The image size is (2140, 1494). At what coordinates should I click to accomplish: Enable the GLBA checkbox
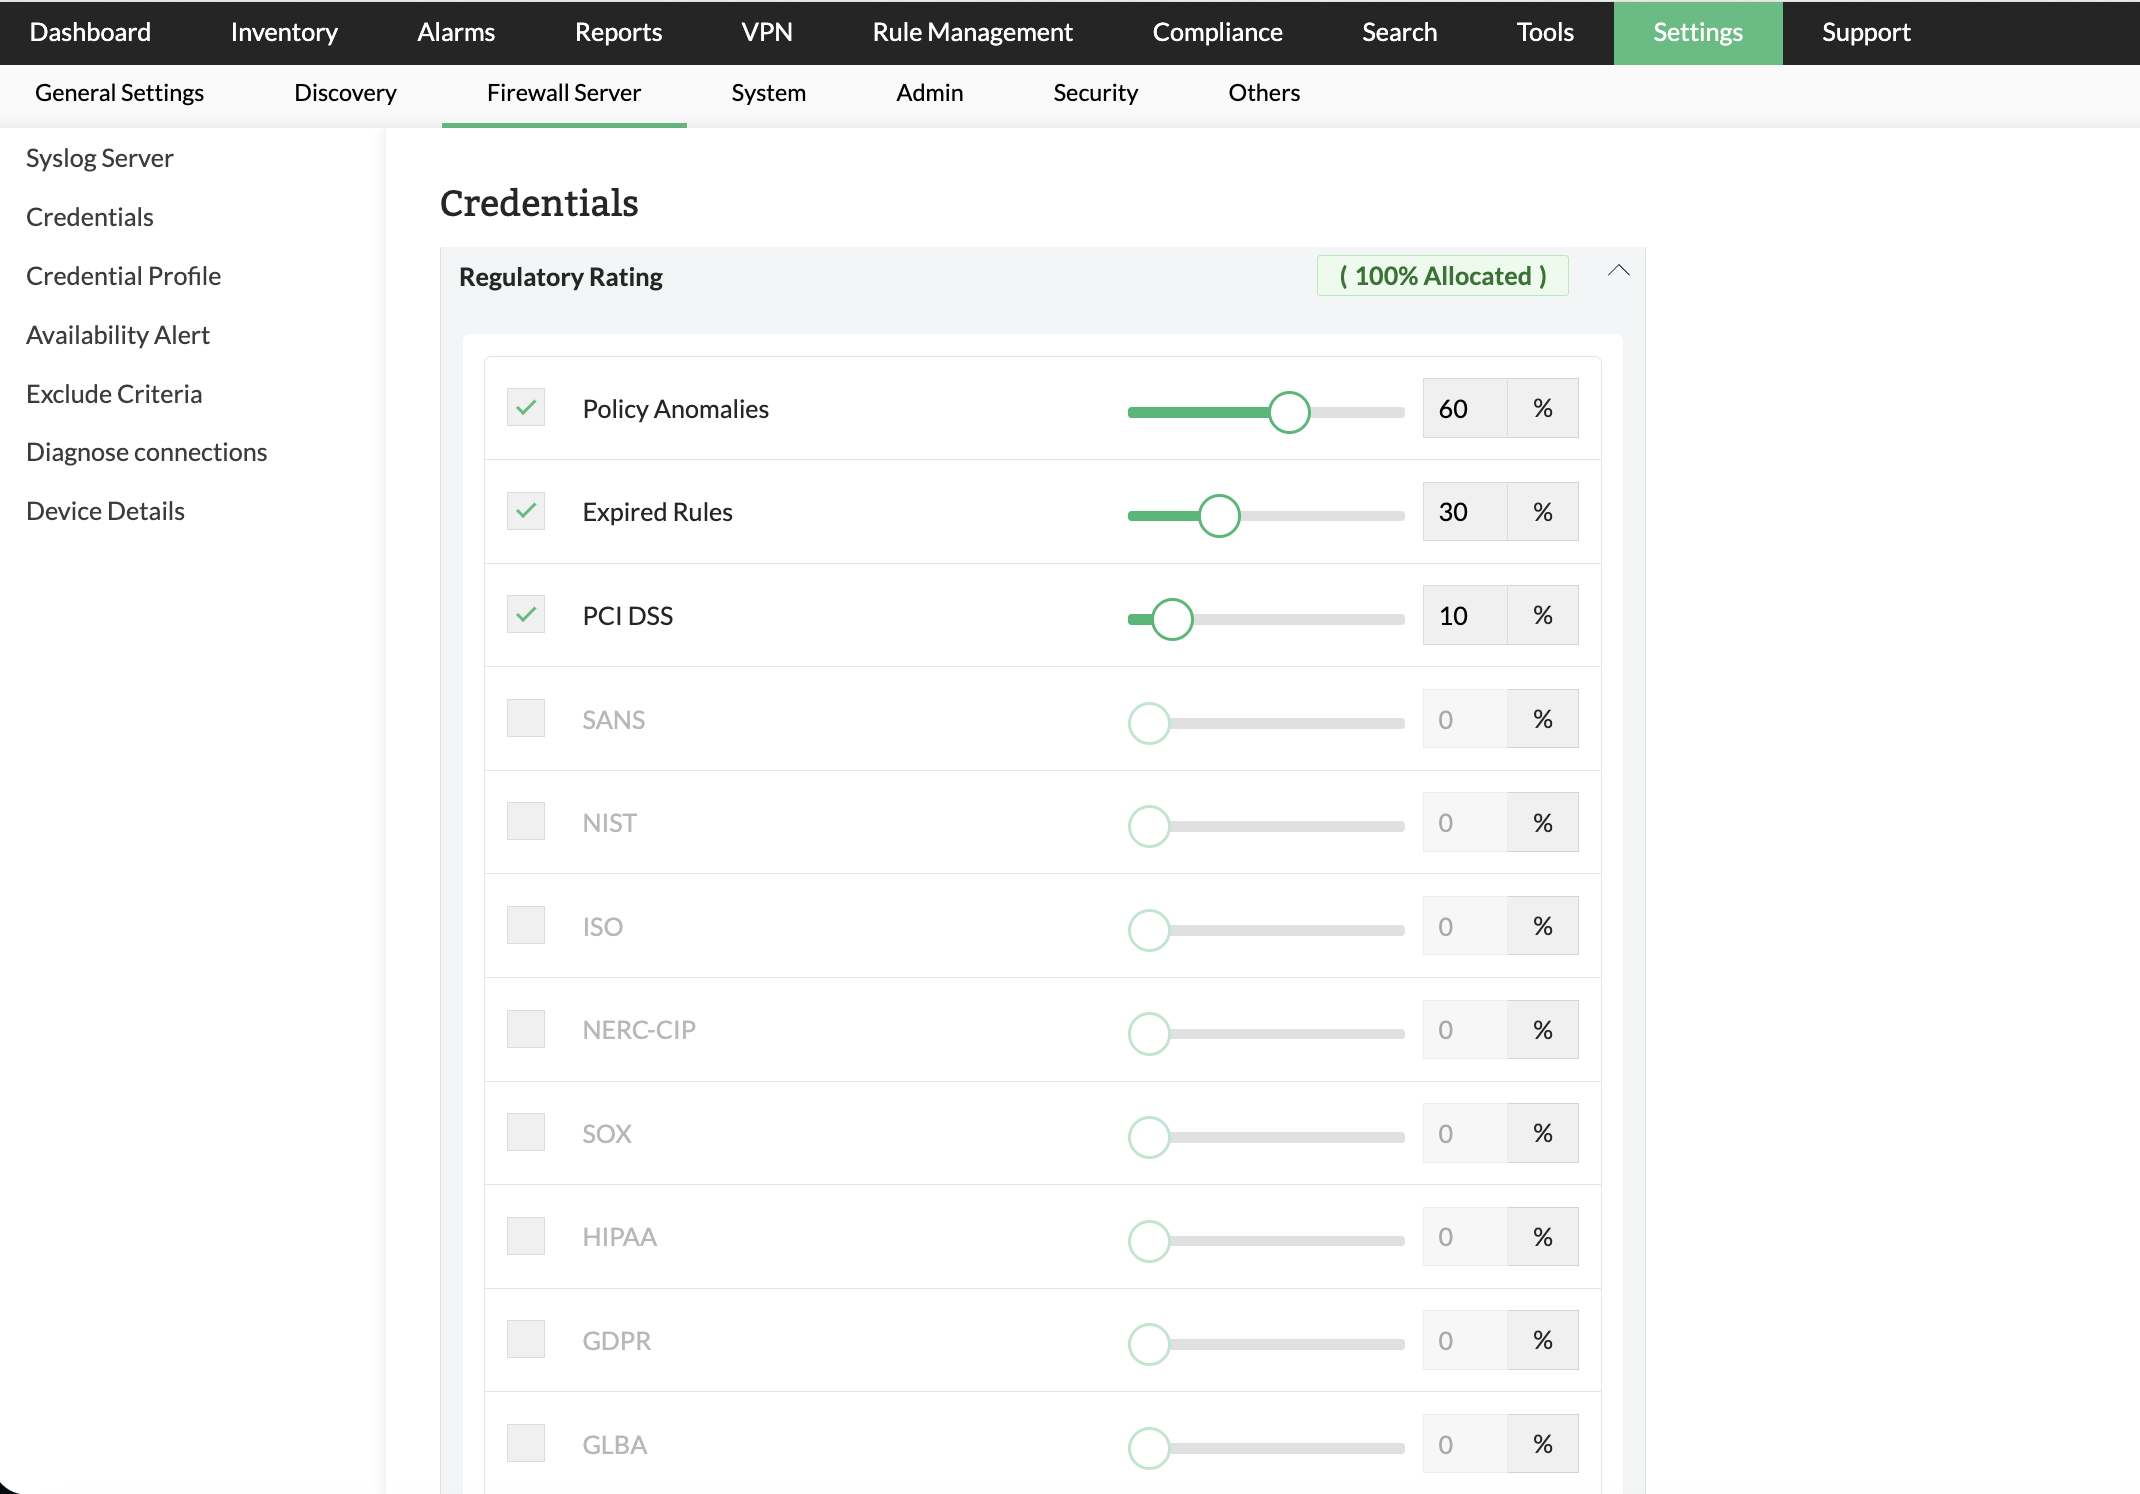click(x=526, y=1444)
